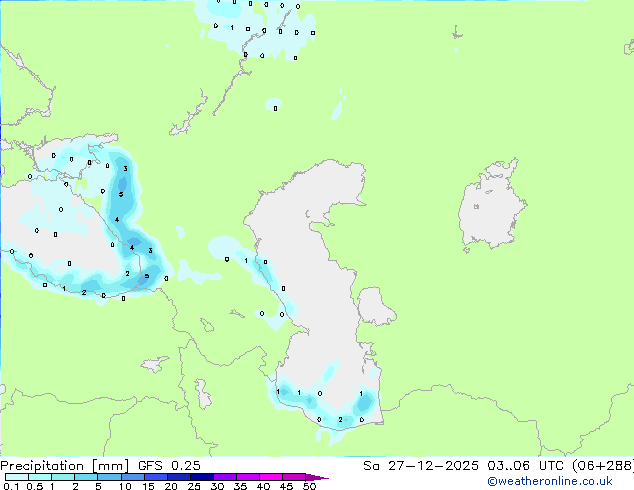
Task: Click the '0.5' legend scale label
Action: click(x=35, y=486)
